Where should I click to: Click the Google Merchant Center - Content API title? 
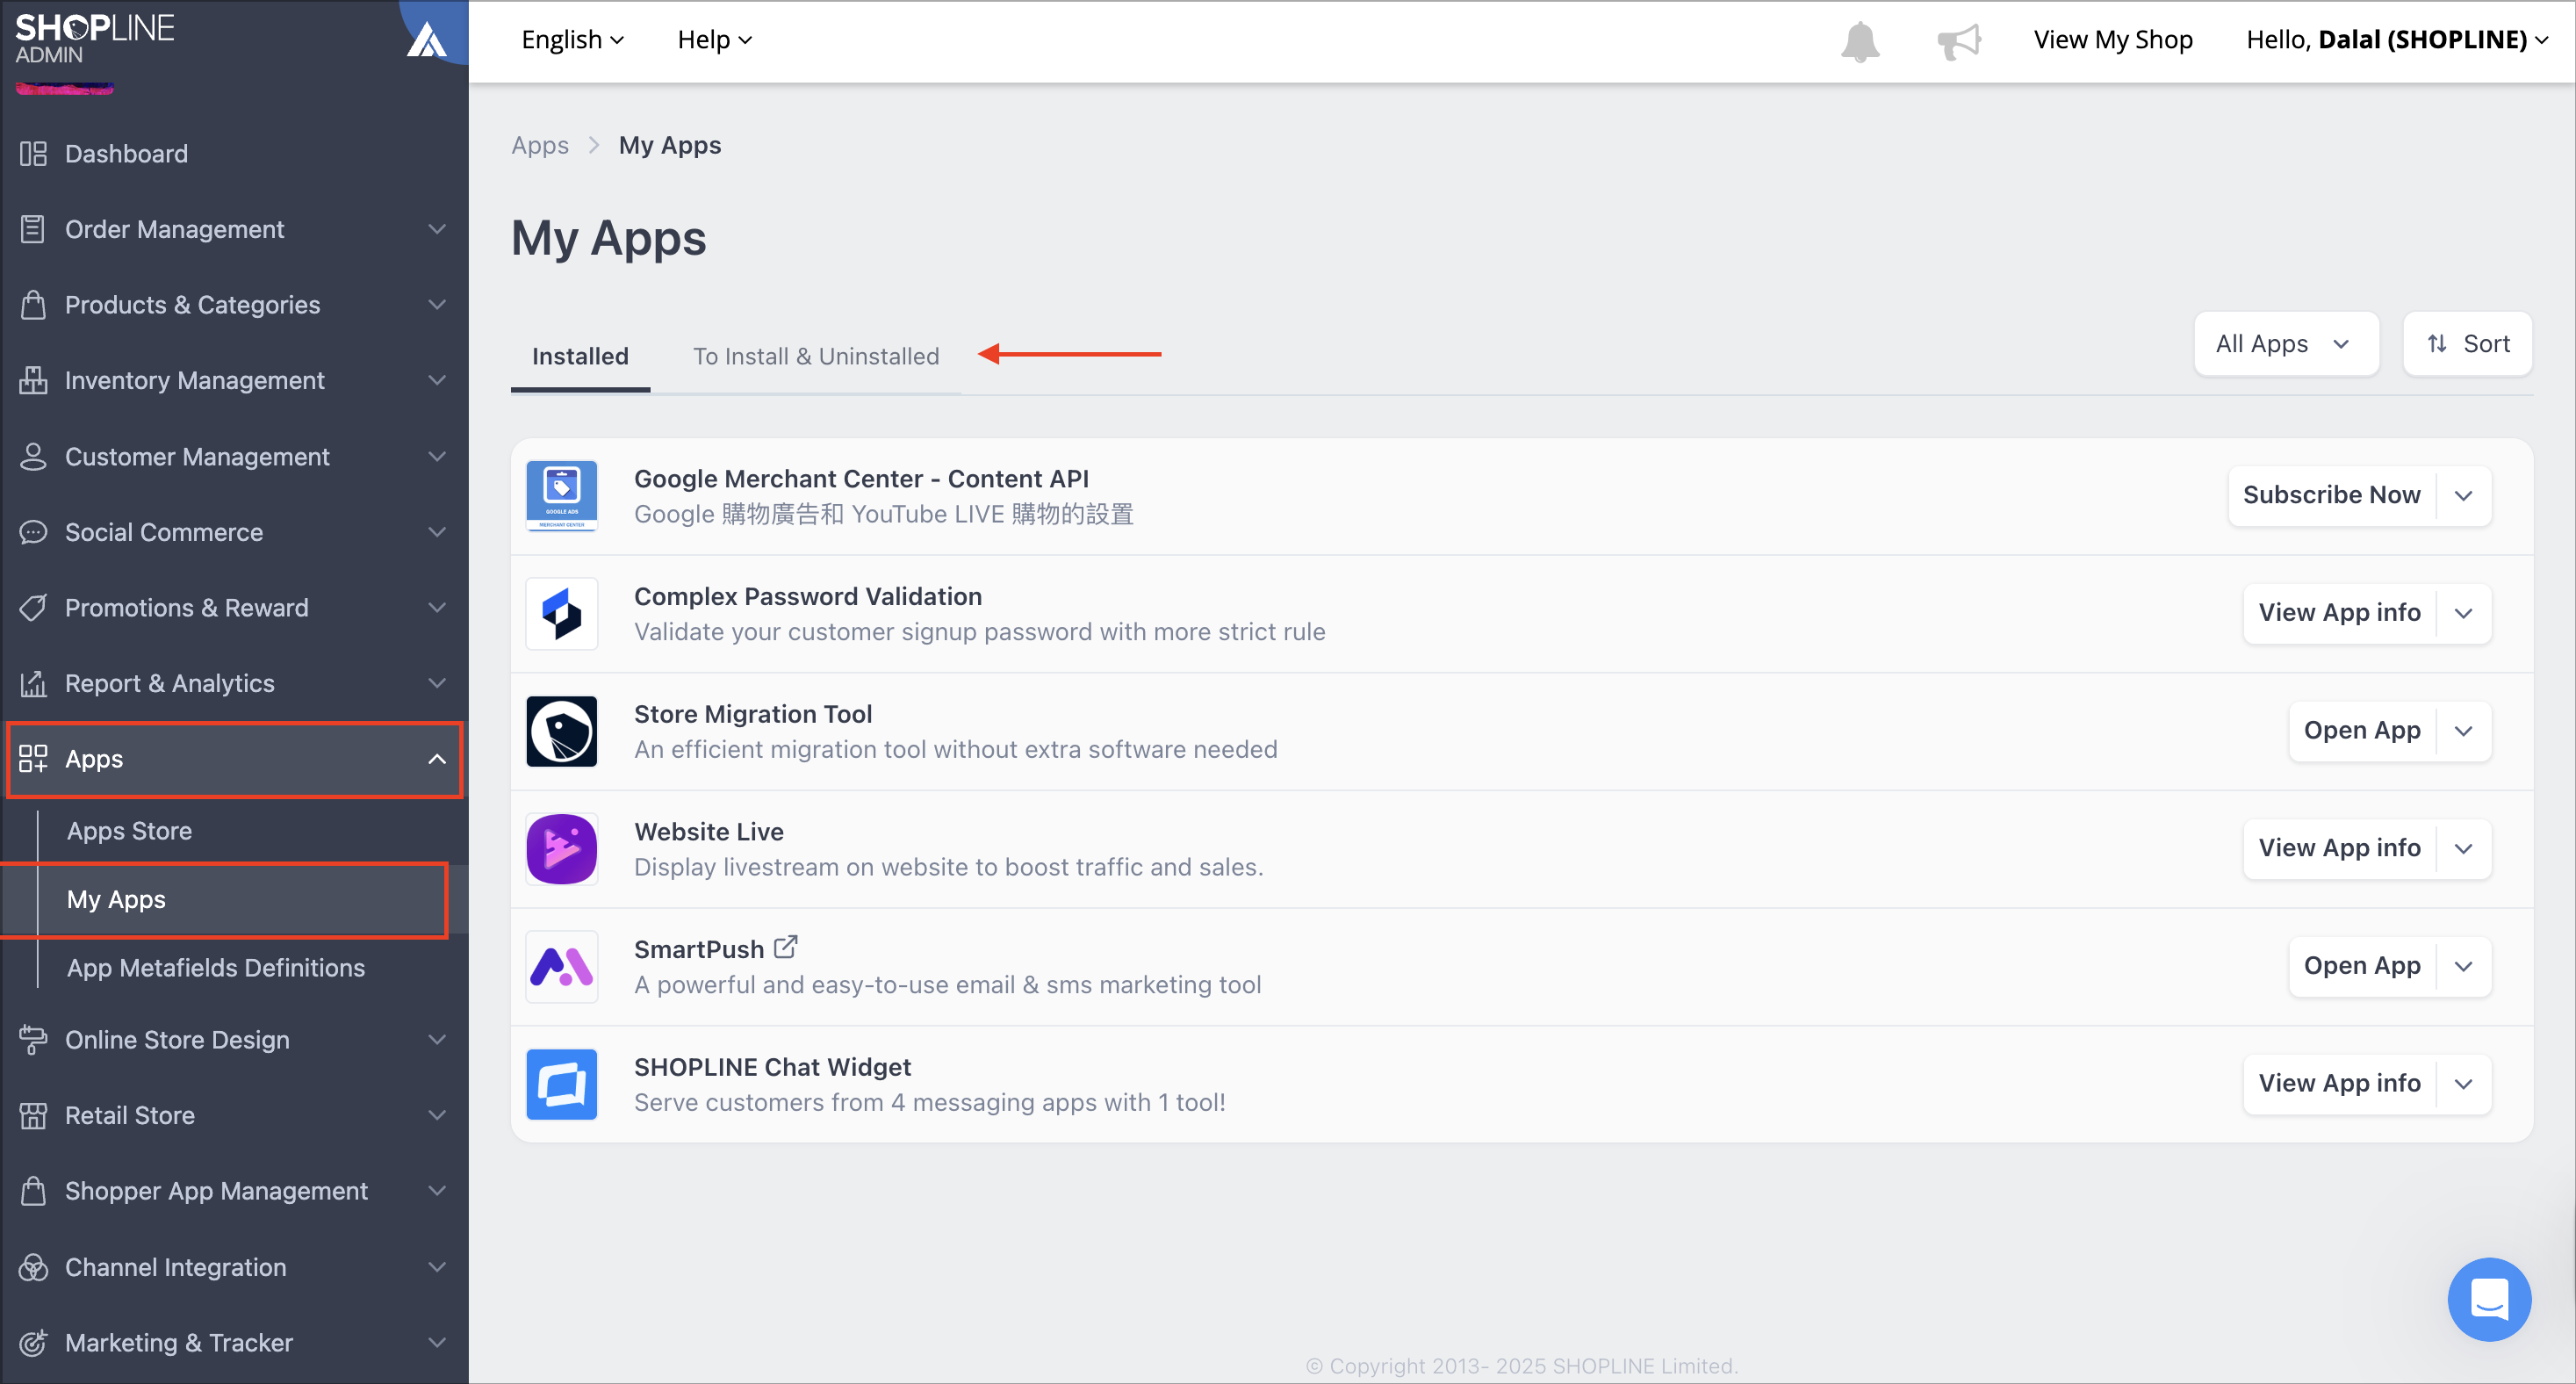click(861, 479)
